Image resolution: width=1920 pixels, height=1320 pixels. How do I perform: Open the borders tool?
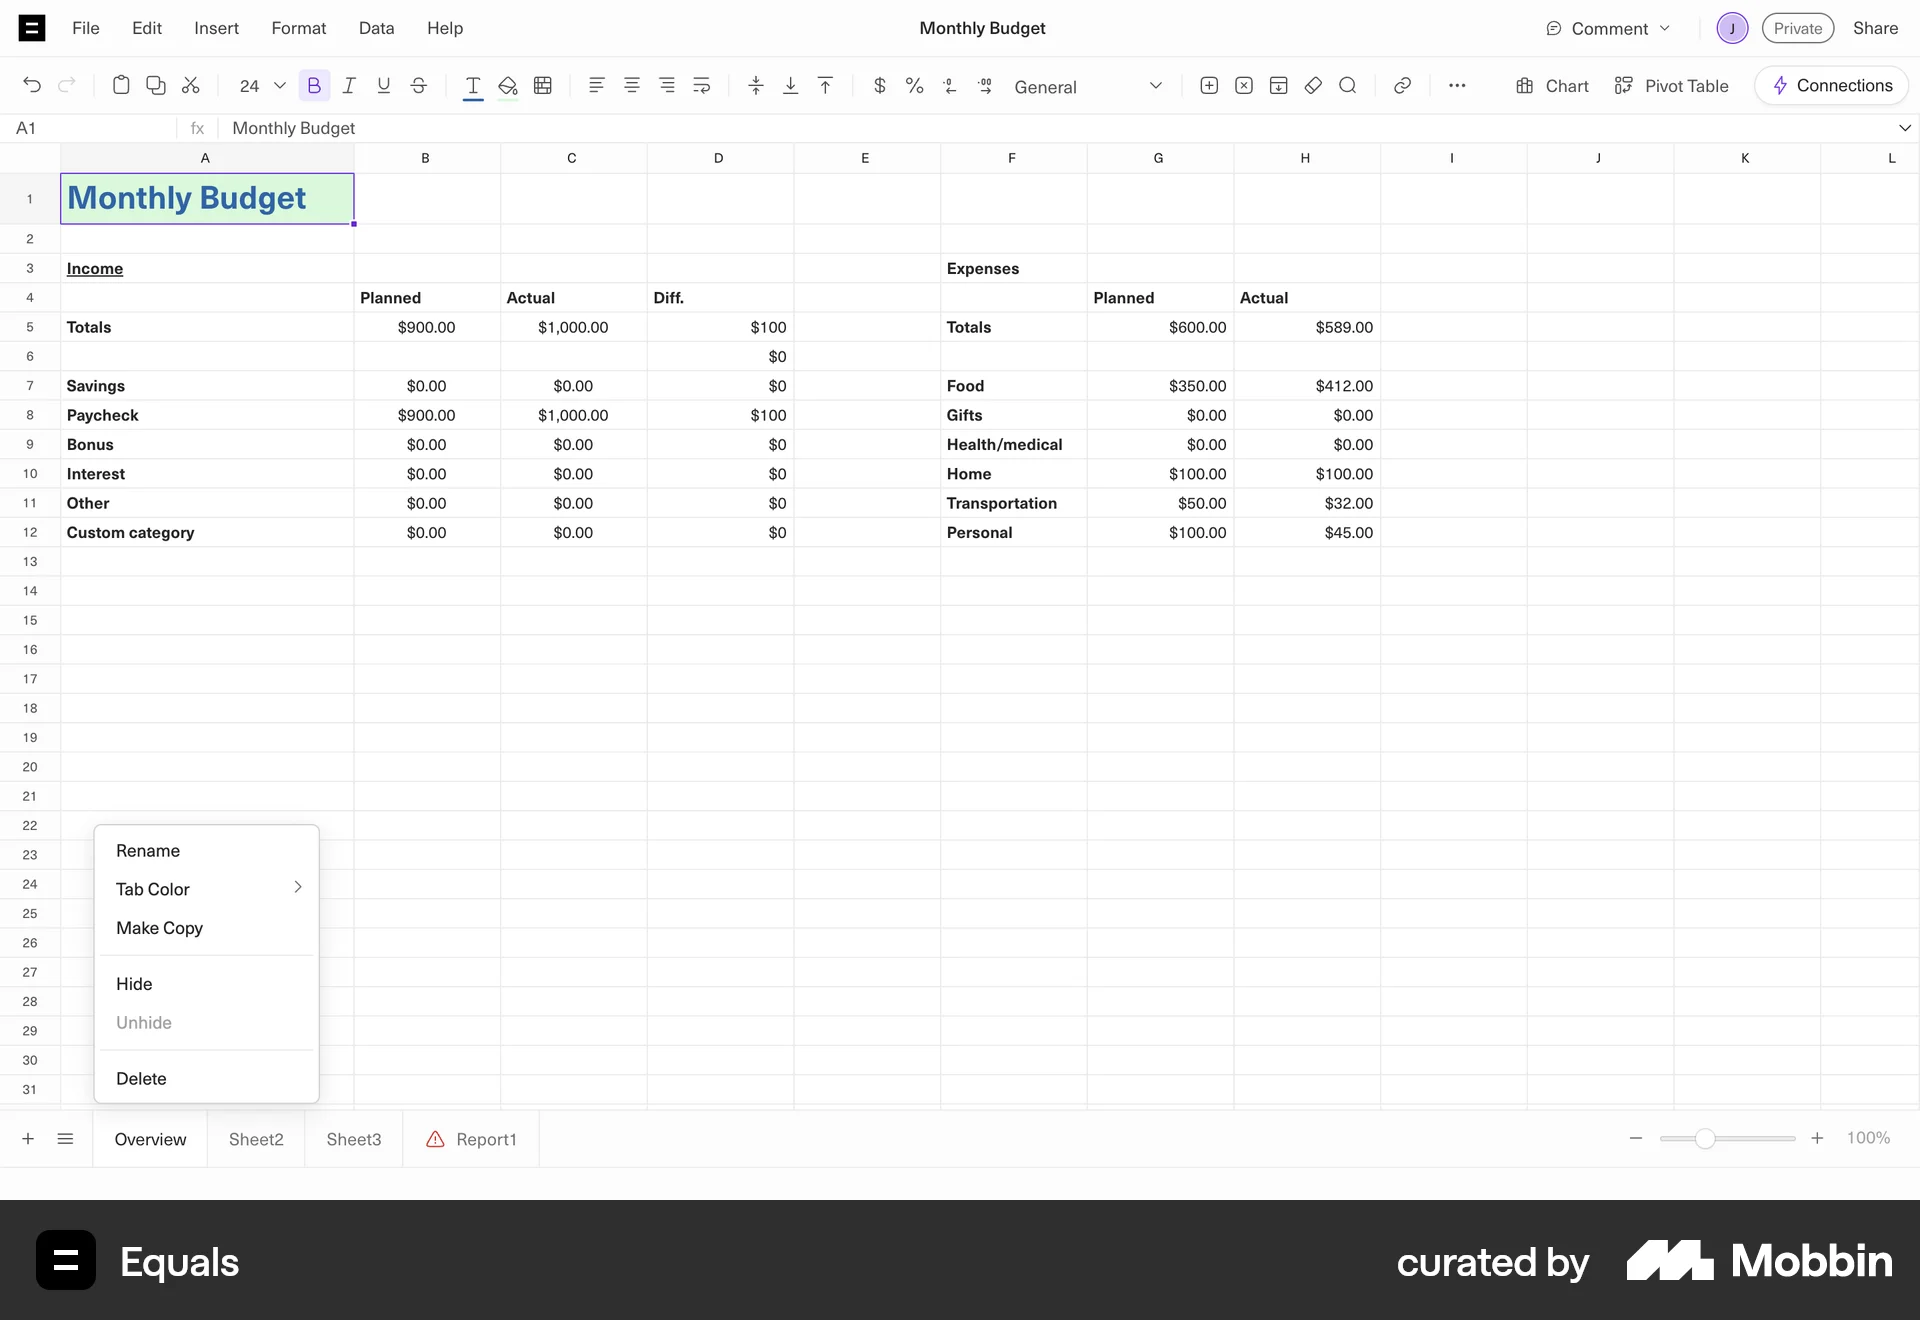tap(542, 86)
